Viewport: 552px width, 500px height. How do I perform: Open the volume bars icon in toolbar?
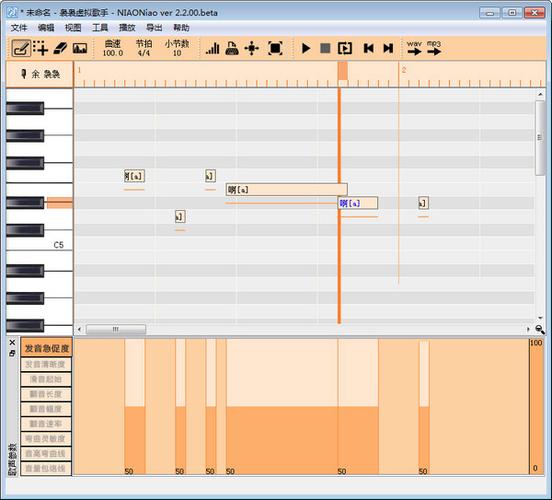212,48
